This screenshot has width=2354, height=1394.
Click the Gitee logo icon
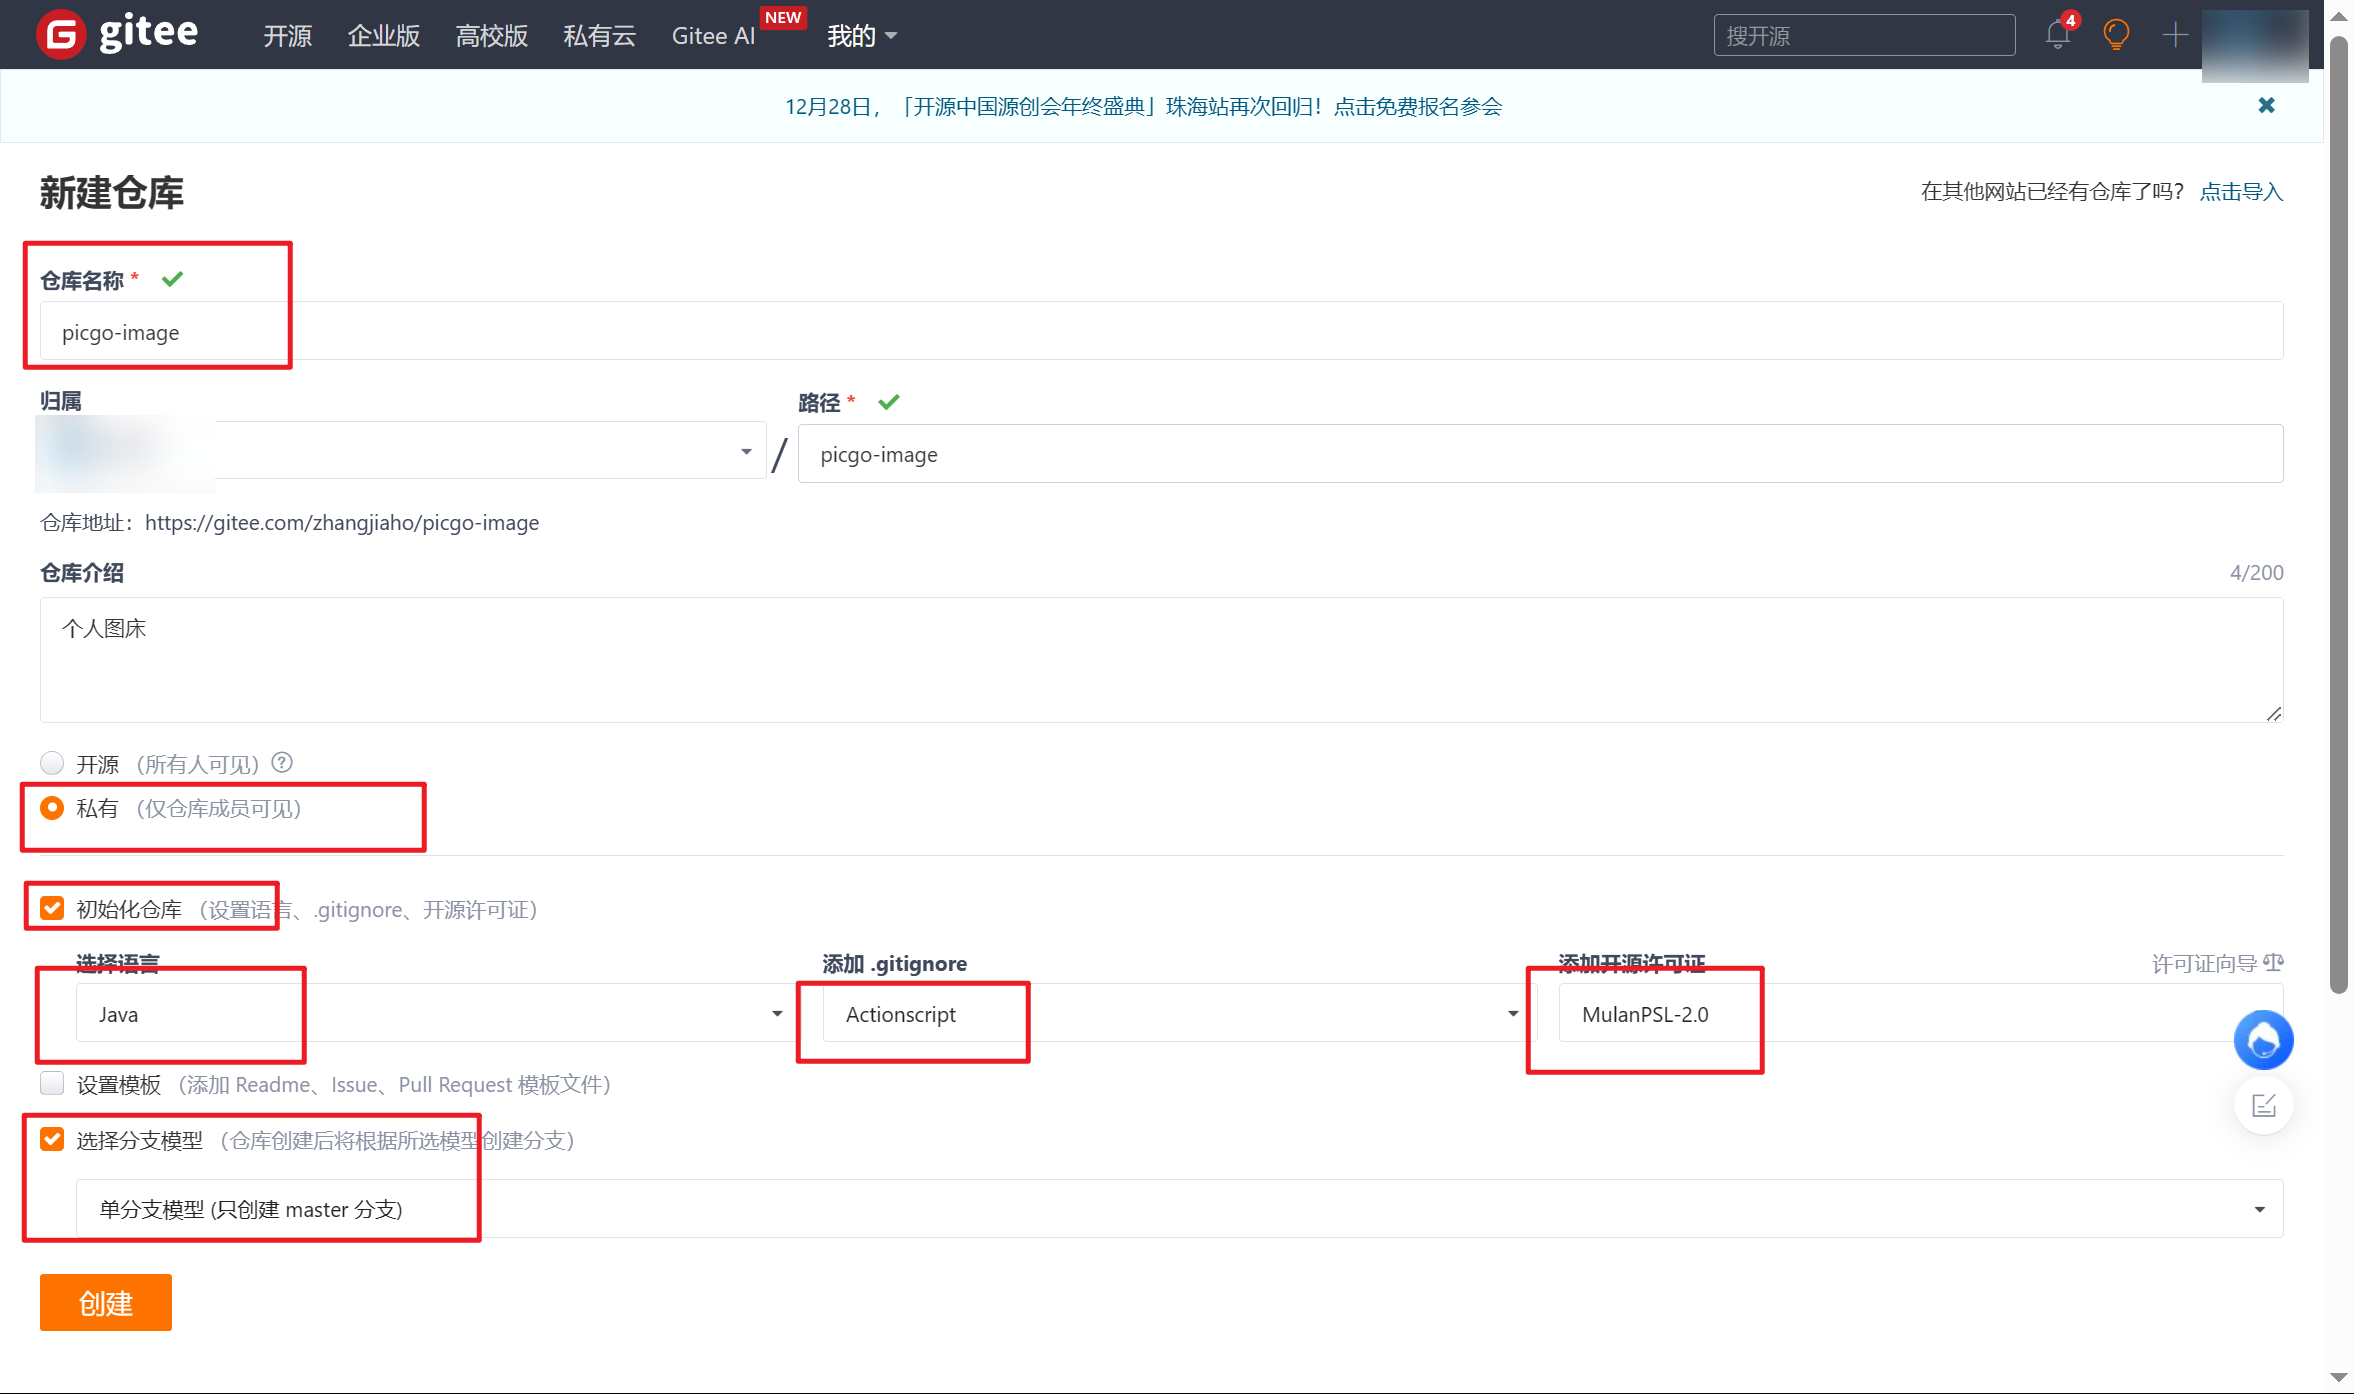(61, 33)
